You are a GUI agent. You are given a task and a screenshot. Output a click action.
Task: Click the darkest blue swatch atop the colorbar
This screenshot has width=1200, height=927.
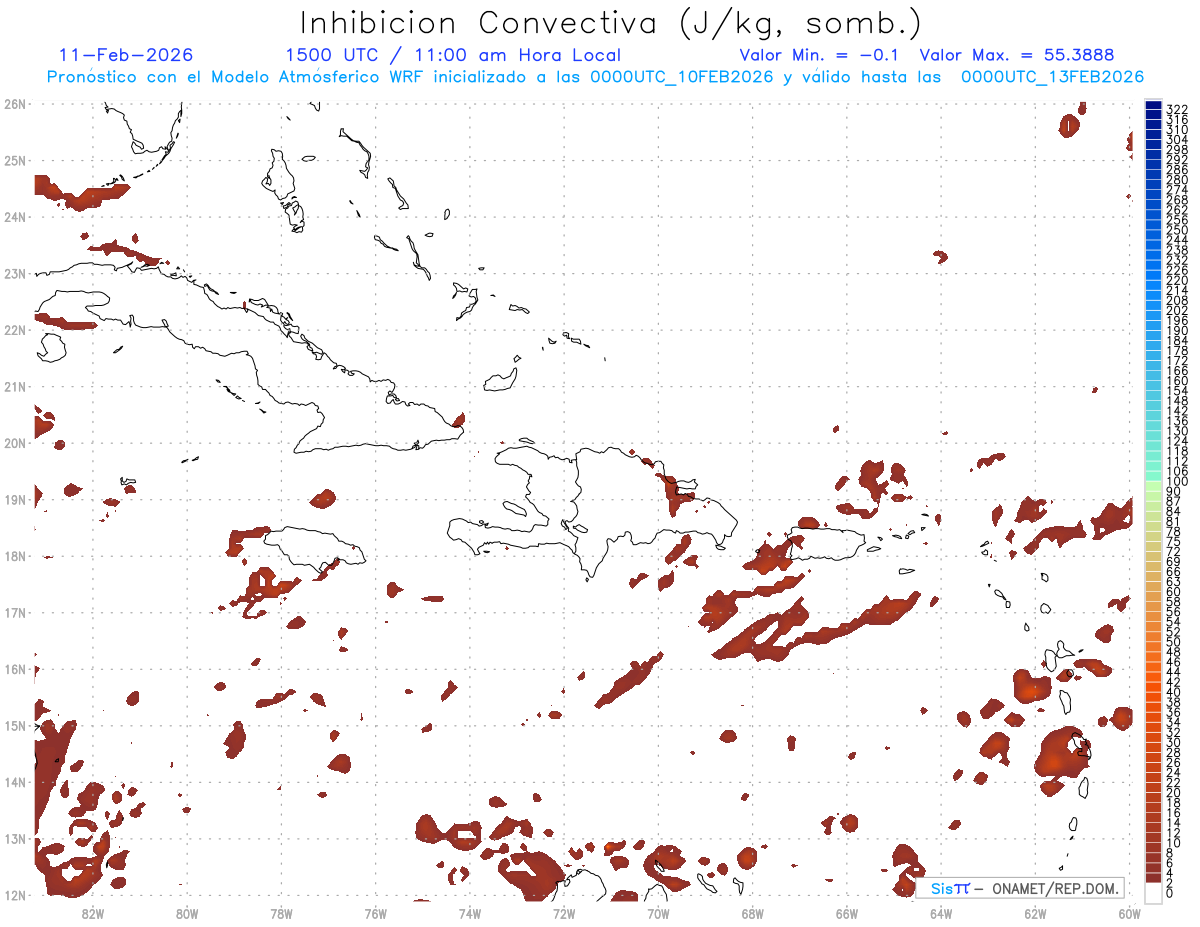[x=1154, y=107]
